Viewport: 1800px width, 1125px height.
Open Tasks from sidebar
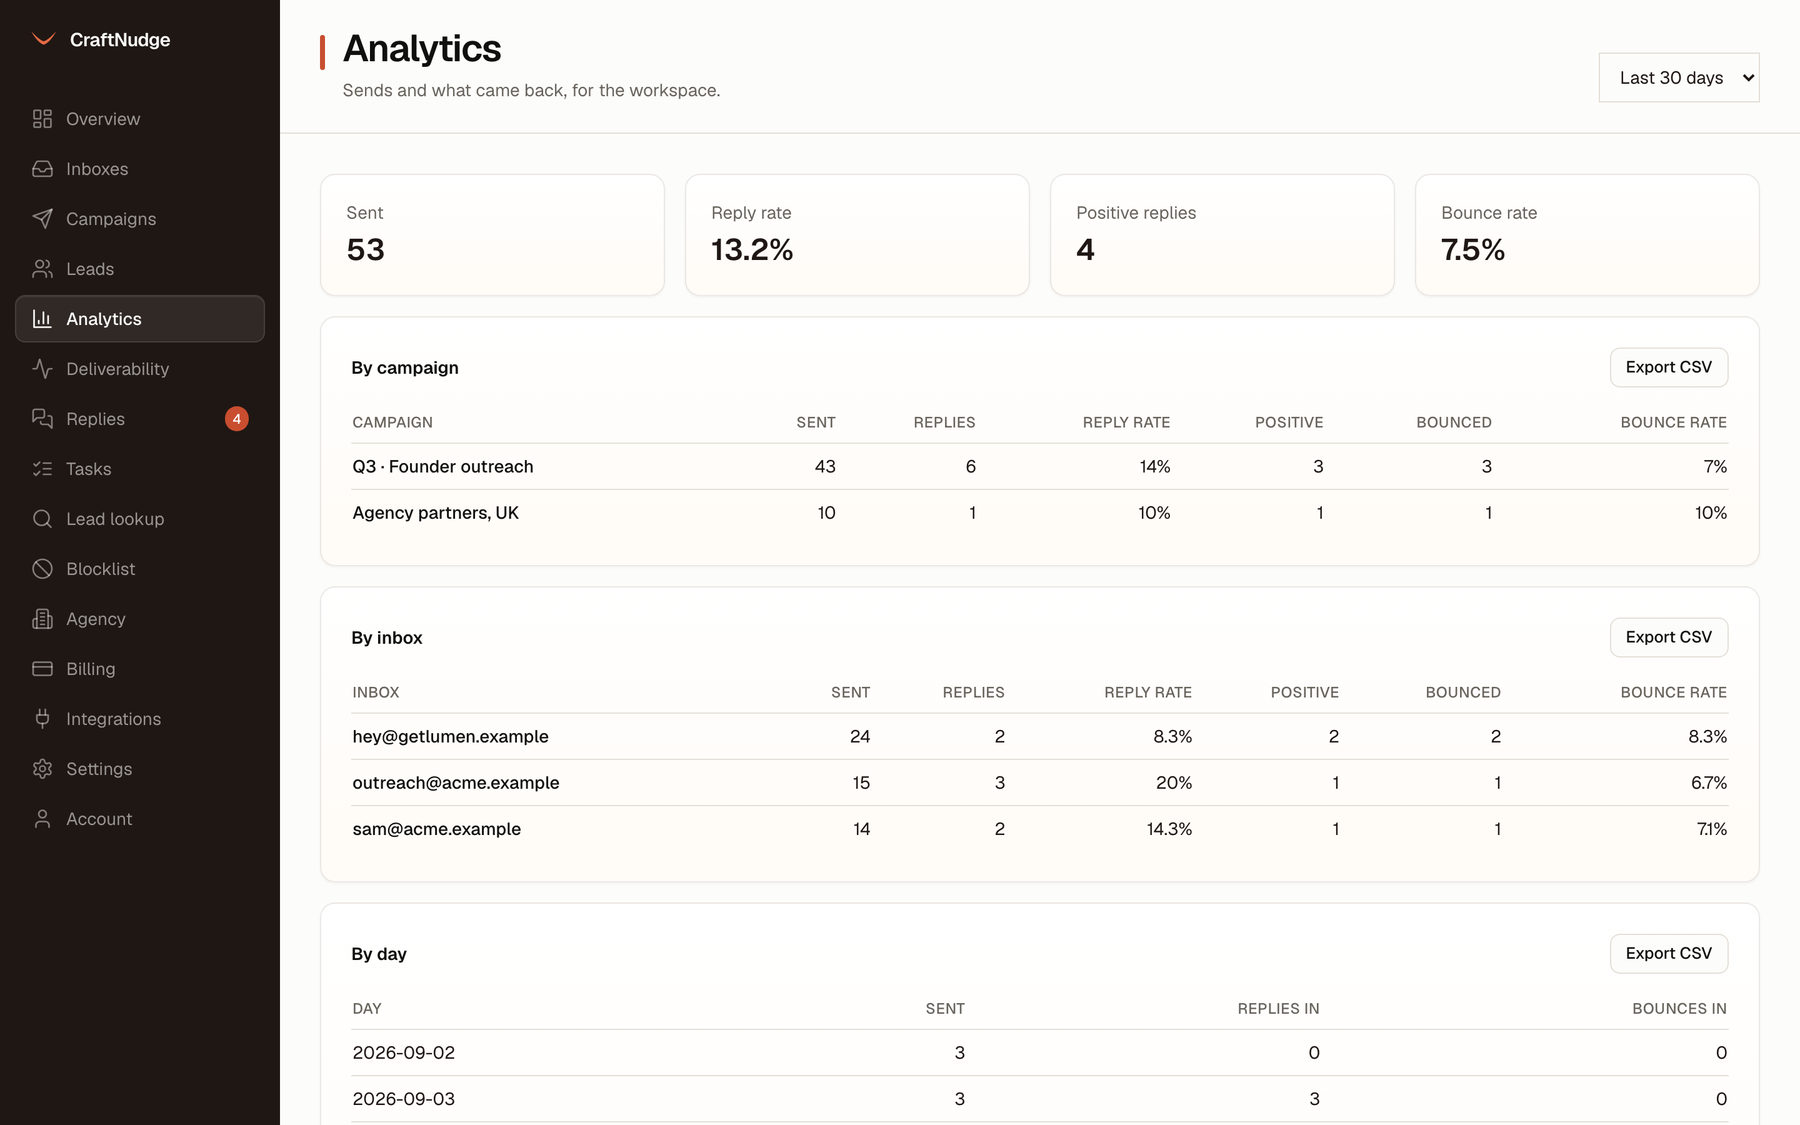click(140, 469)
